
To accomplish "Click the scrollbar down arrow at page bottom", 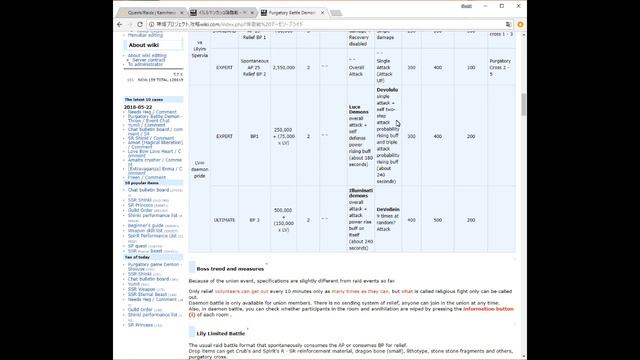I will pos(524,356).
